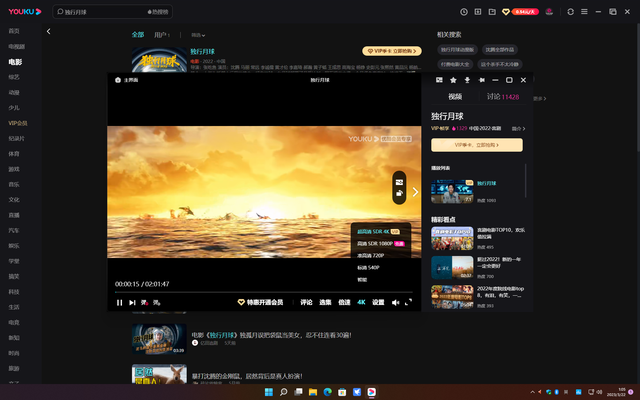
Task: Click 独行月球 result title link
Action: (202, 51)
